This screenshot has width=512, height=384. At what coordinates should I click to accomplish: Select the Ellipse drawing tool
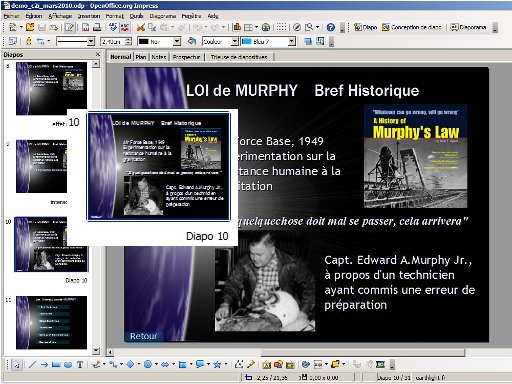tap(68, 365)
